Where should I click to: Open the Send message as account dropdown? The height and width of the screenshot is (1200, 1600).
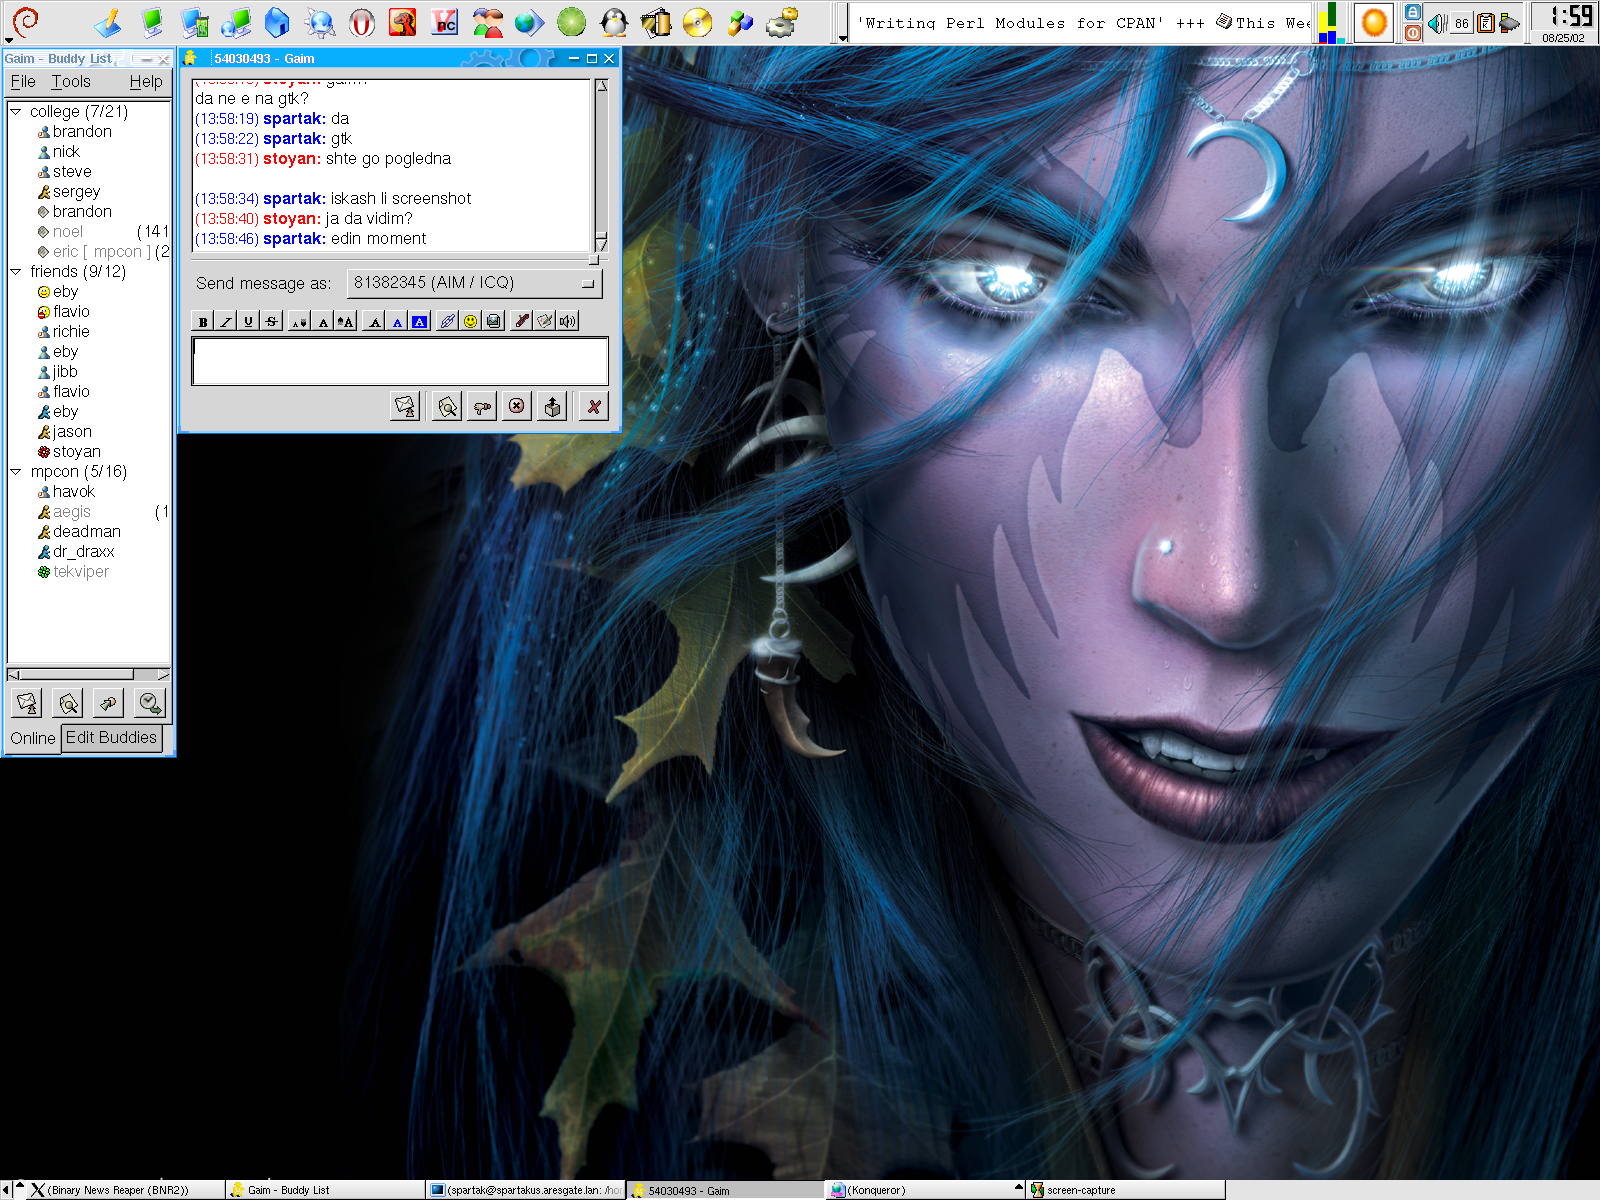coord(475,283)
